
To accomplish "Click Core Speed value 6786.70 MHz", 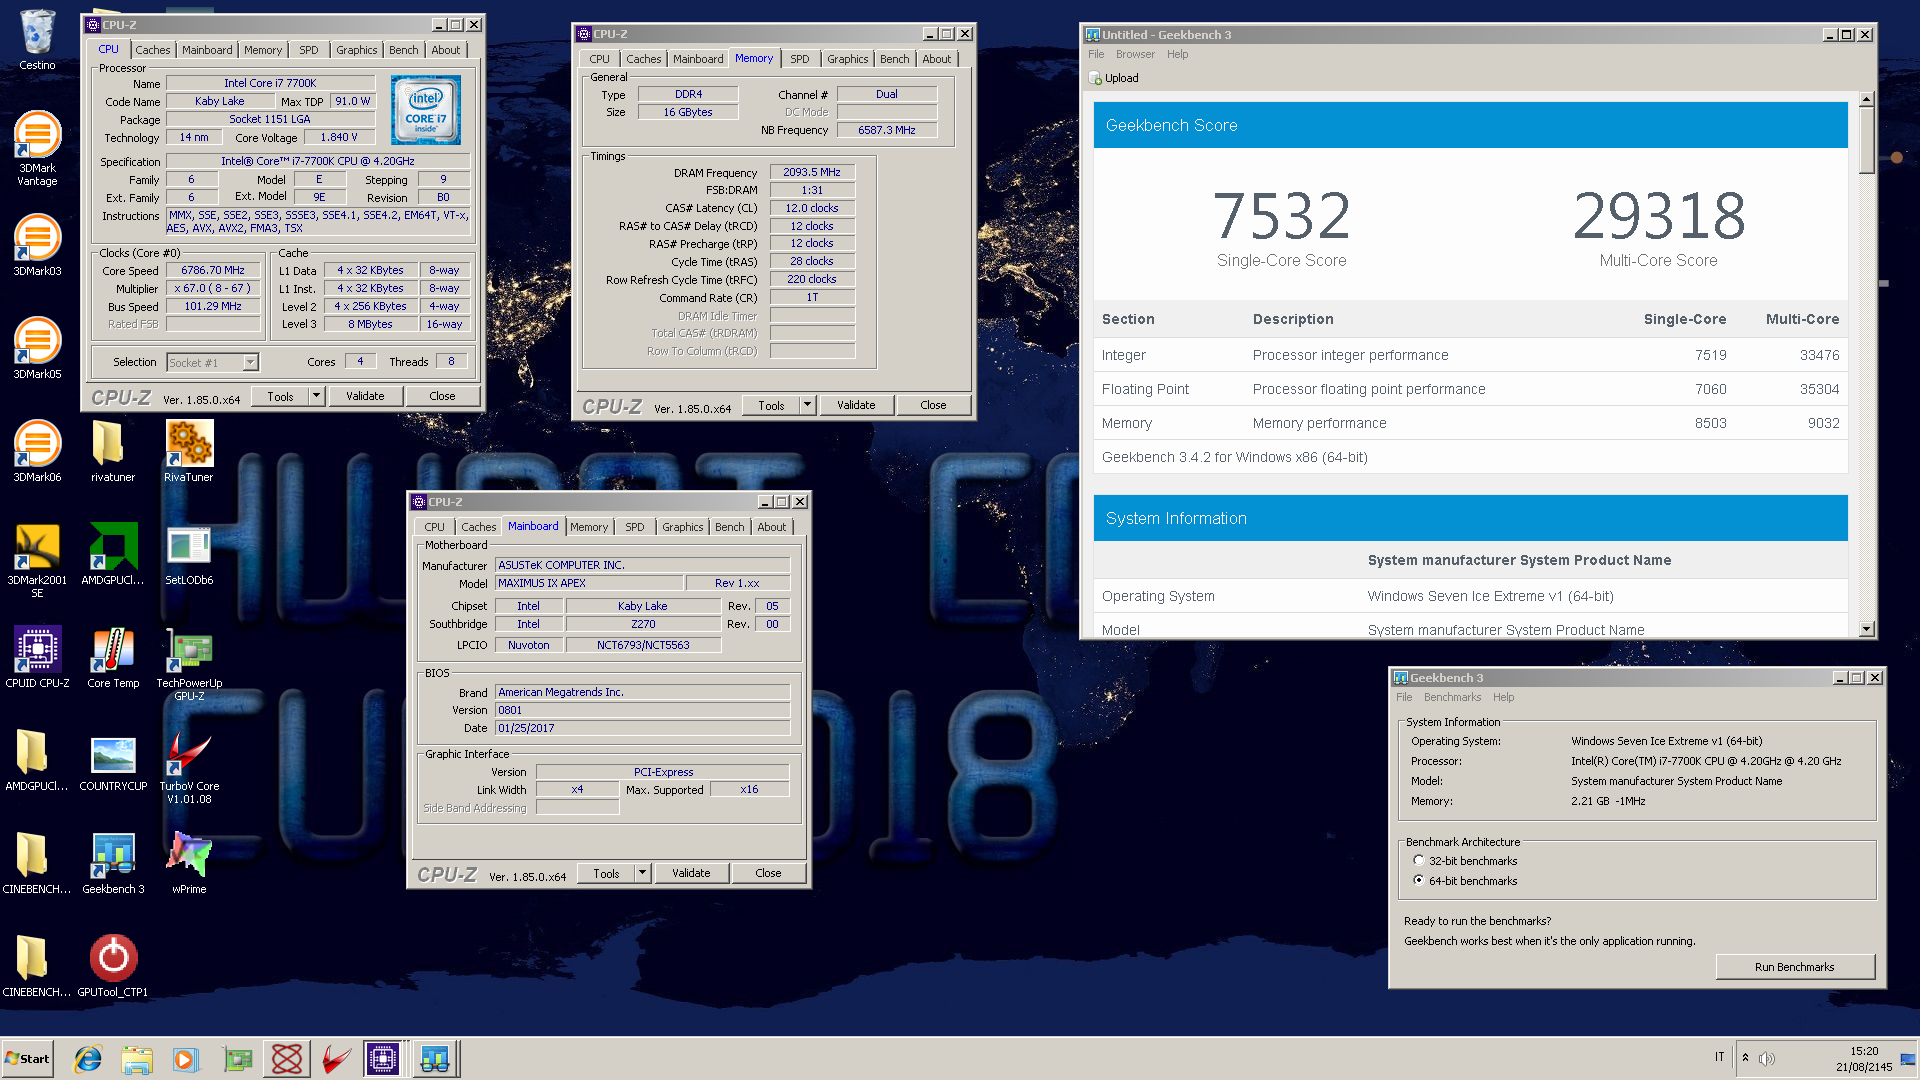I will point(213,270).
